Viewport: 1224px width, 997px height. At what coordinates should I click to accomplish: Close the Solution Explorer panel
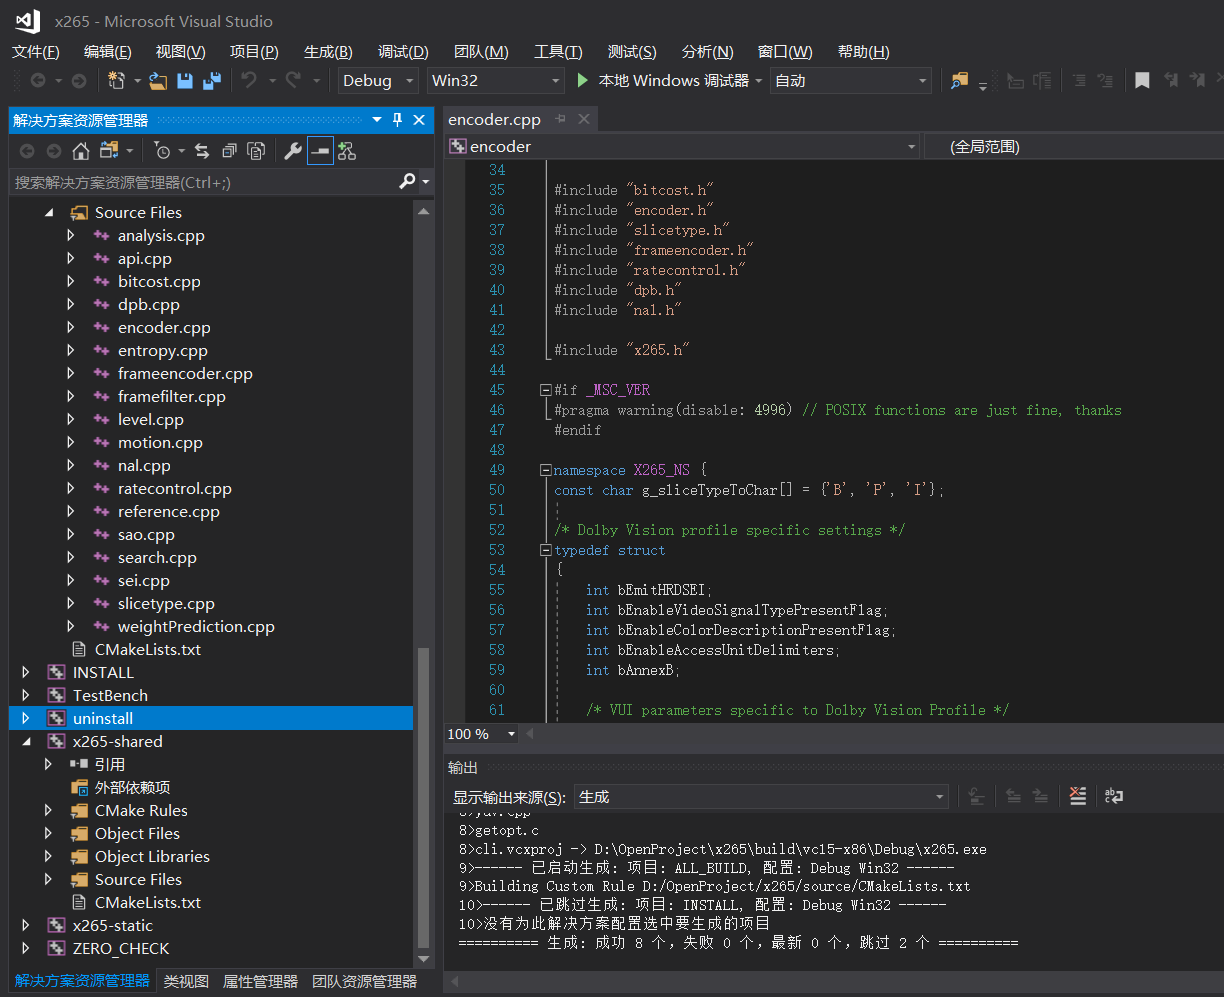click(420, 120)
